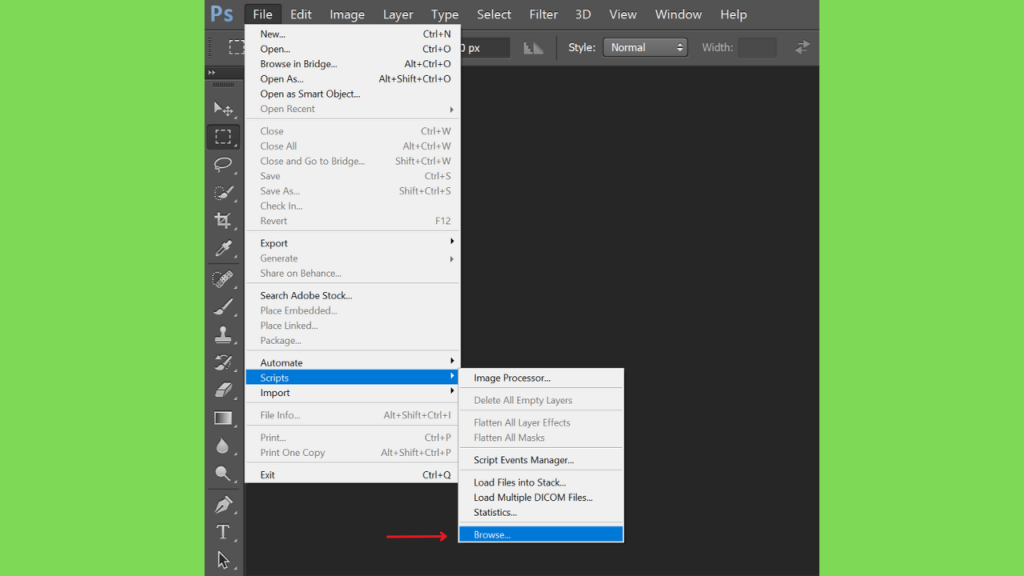Screen dimensions: 1024x576
Task: Select the Clone Stamp tool
Action: pyautogui.click(x=223, y=334)
